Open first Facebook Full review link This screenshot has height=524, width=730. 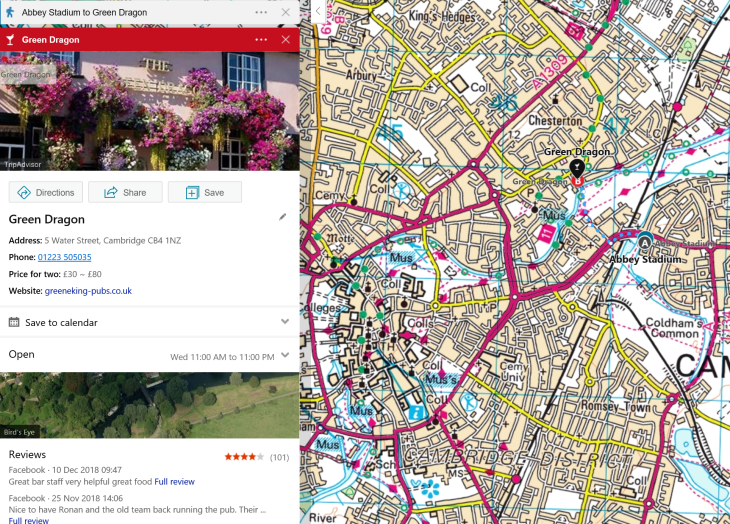[174, 481]
